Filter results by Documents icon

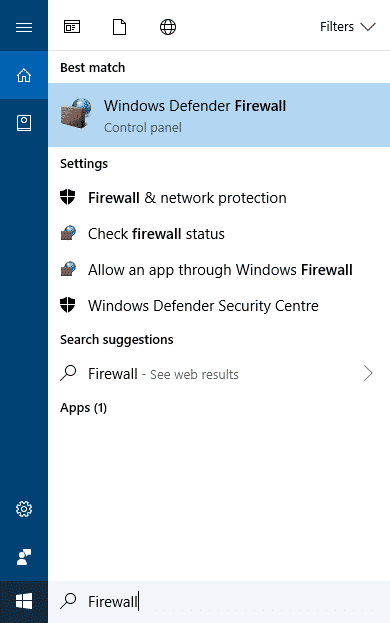[x=120, y=27]
